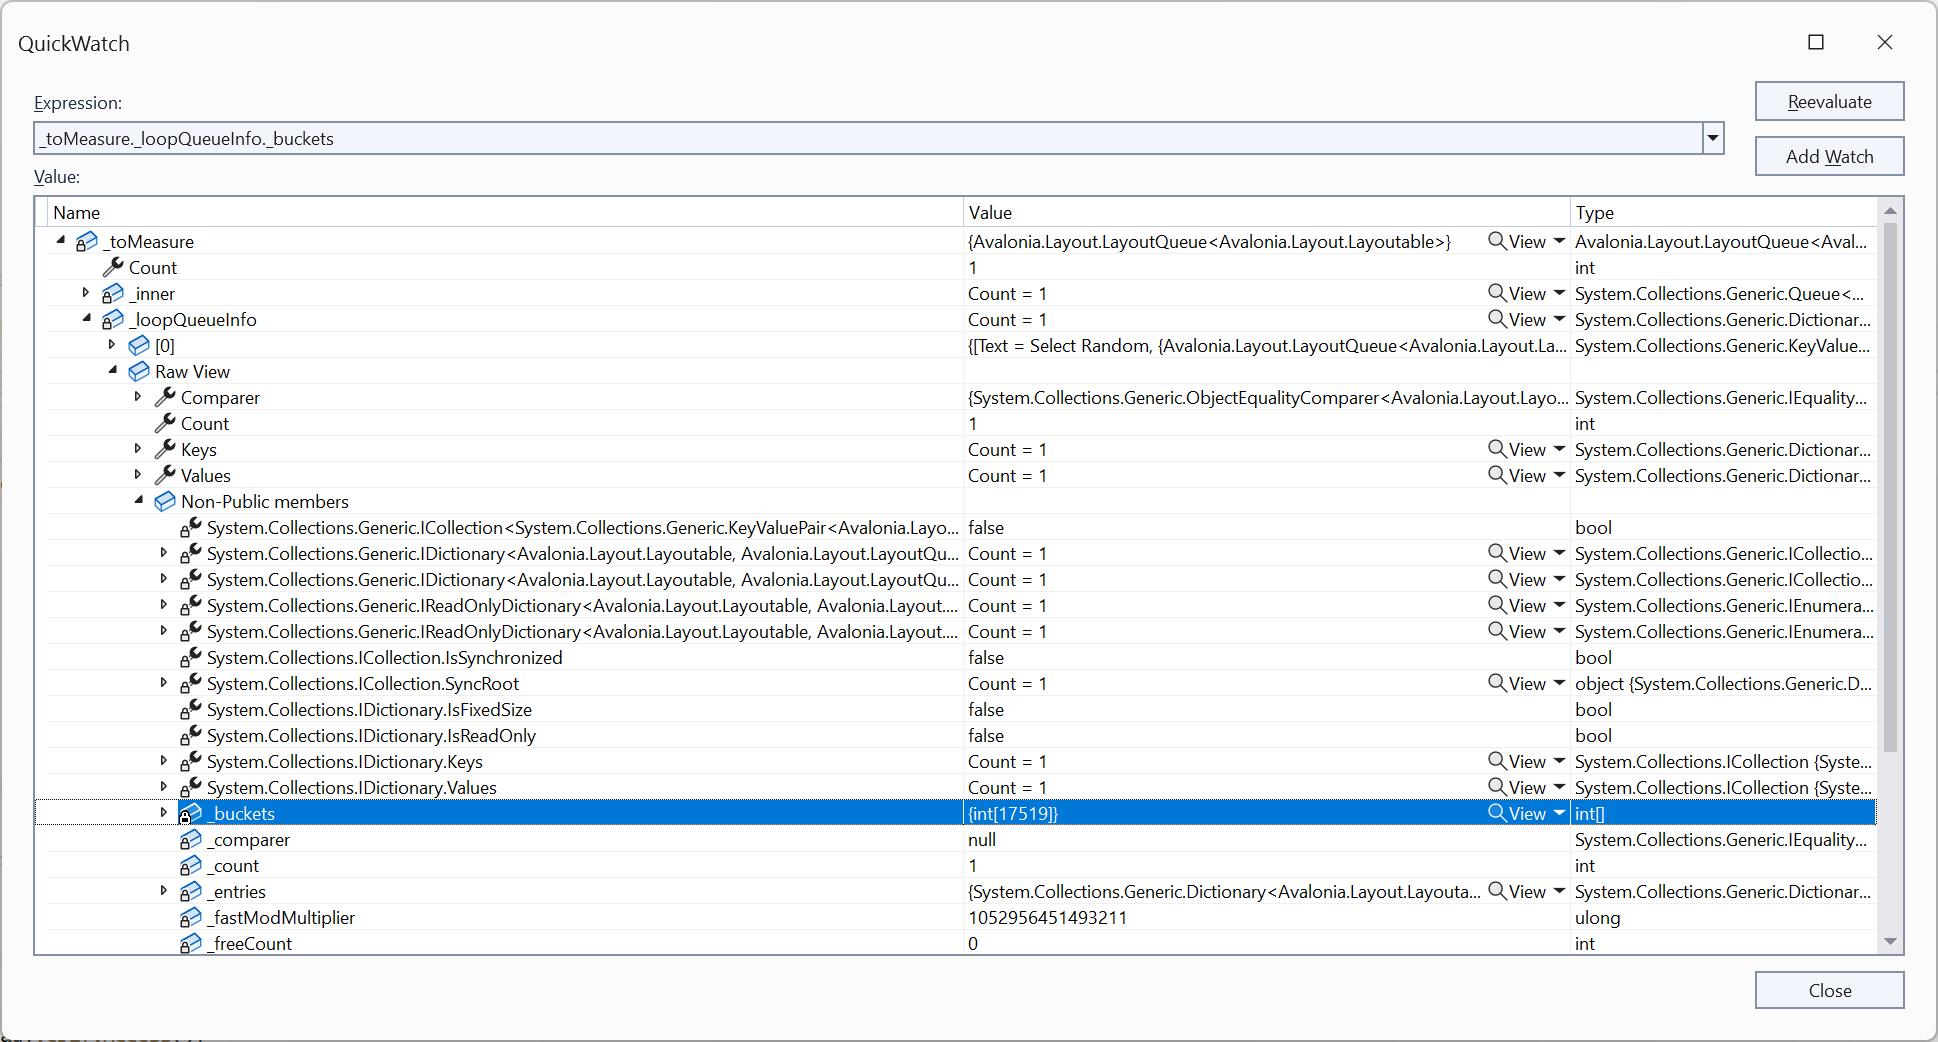Screen dimensions: 1938x1042
Task: Open the View visualizer for _buckets
Action: click(x=1518, y=813)
